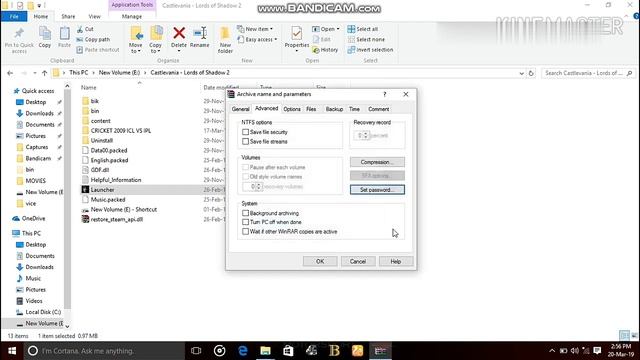Click the Back navigation arrow
This screenshot has width=640, height=360.
[10, 73]
